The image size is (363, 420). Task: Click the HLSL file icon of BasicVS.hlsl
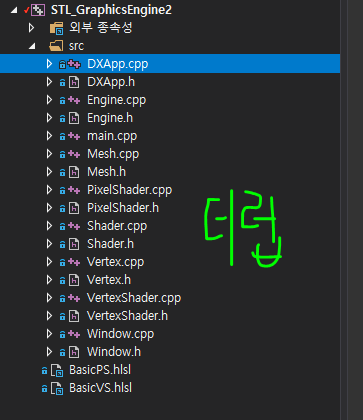pyautogui.click(x=57, y=388)
